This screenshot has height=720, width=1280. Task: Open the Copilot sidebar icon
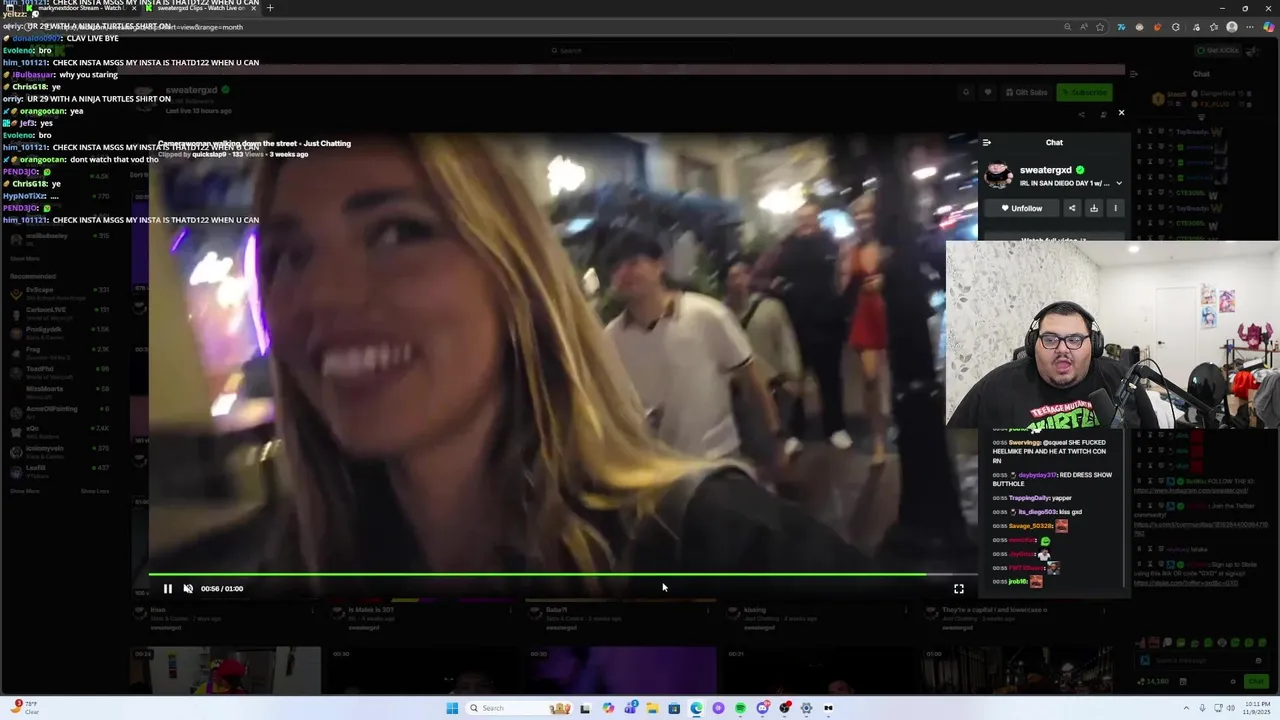1269,27
